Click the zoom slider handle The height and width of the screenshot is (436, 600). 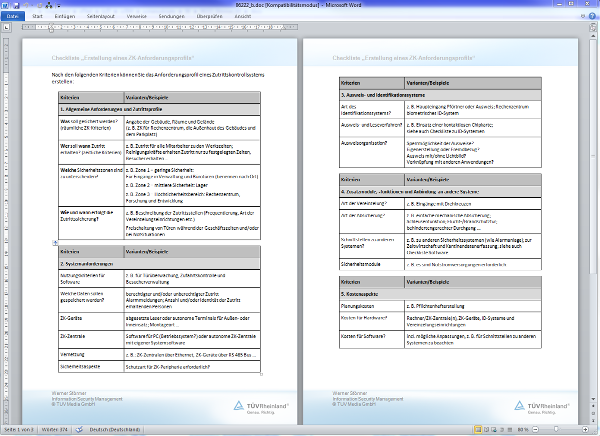click(556, 430)
